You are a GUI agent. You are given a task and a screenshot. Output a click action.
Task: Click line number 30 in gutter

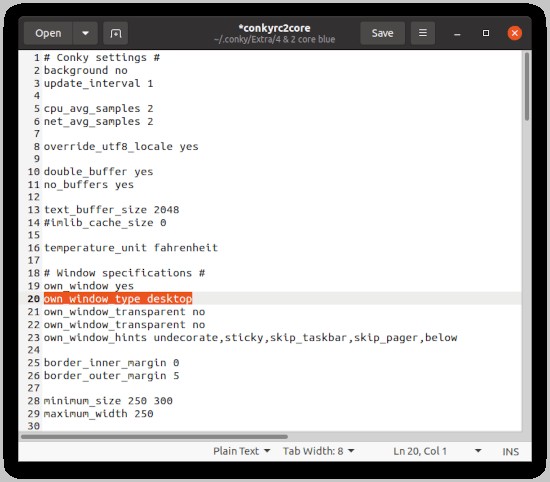tap(34, 426)
